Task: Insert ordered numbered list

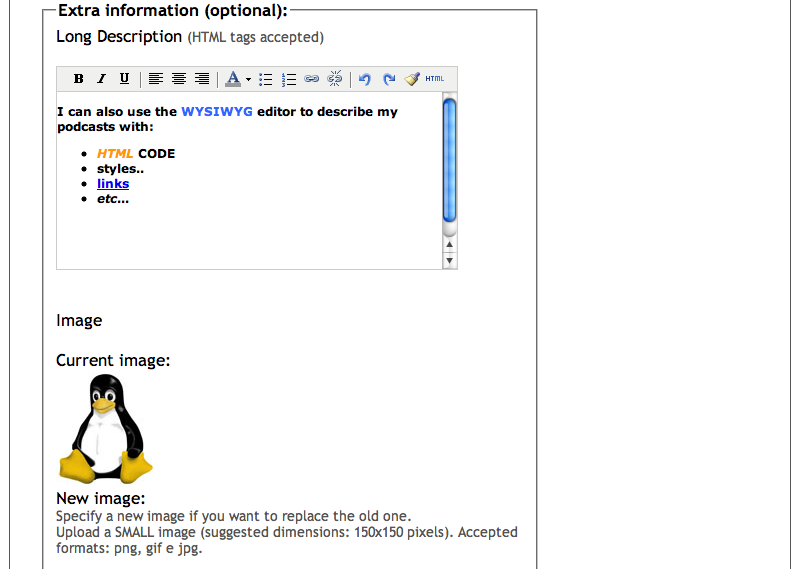Action: point(289,79)
